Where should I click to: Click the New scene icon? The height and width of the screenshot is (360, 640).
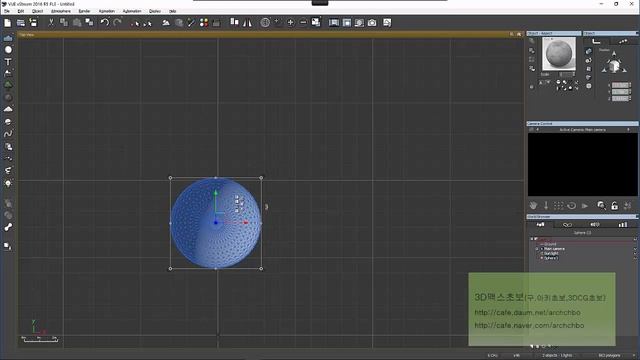click(7, 23)
